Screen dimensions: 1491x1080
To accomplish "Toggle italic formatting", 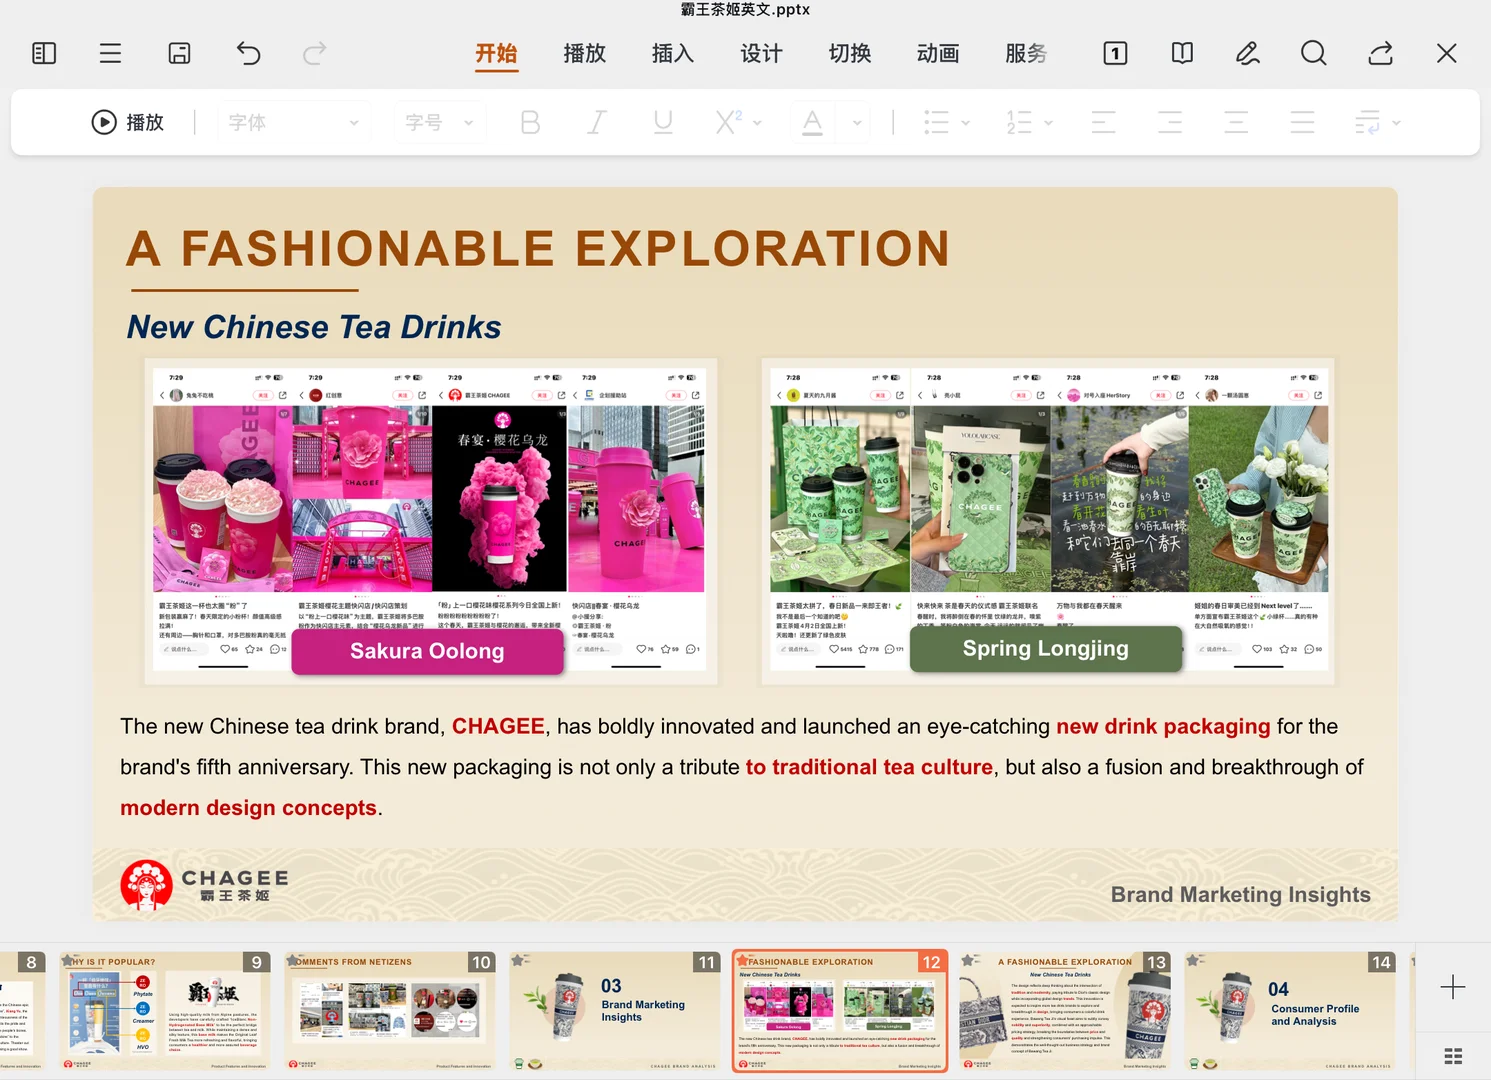I will (597, 122).
